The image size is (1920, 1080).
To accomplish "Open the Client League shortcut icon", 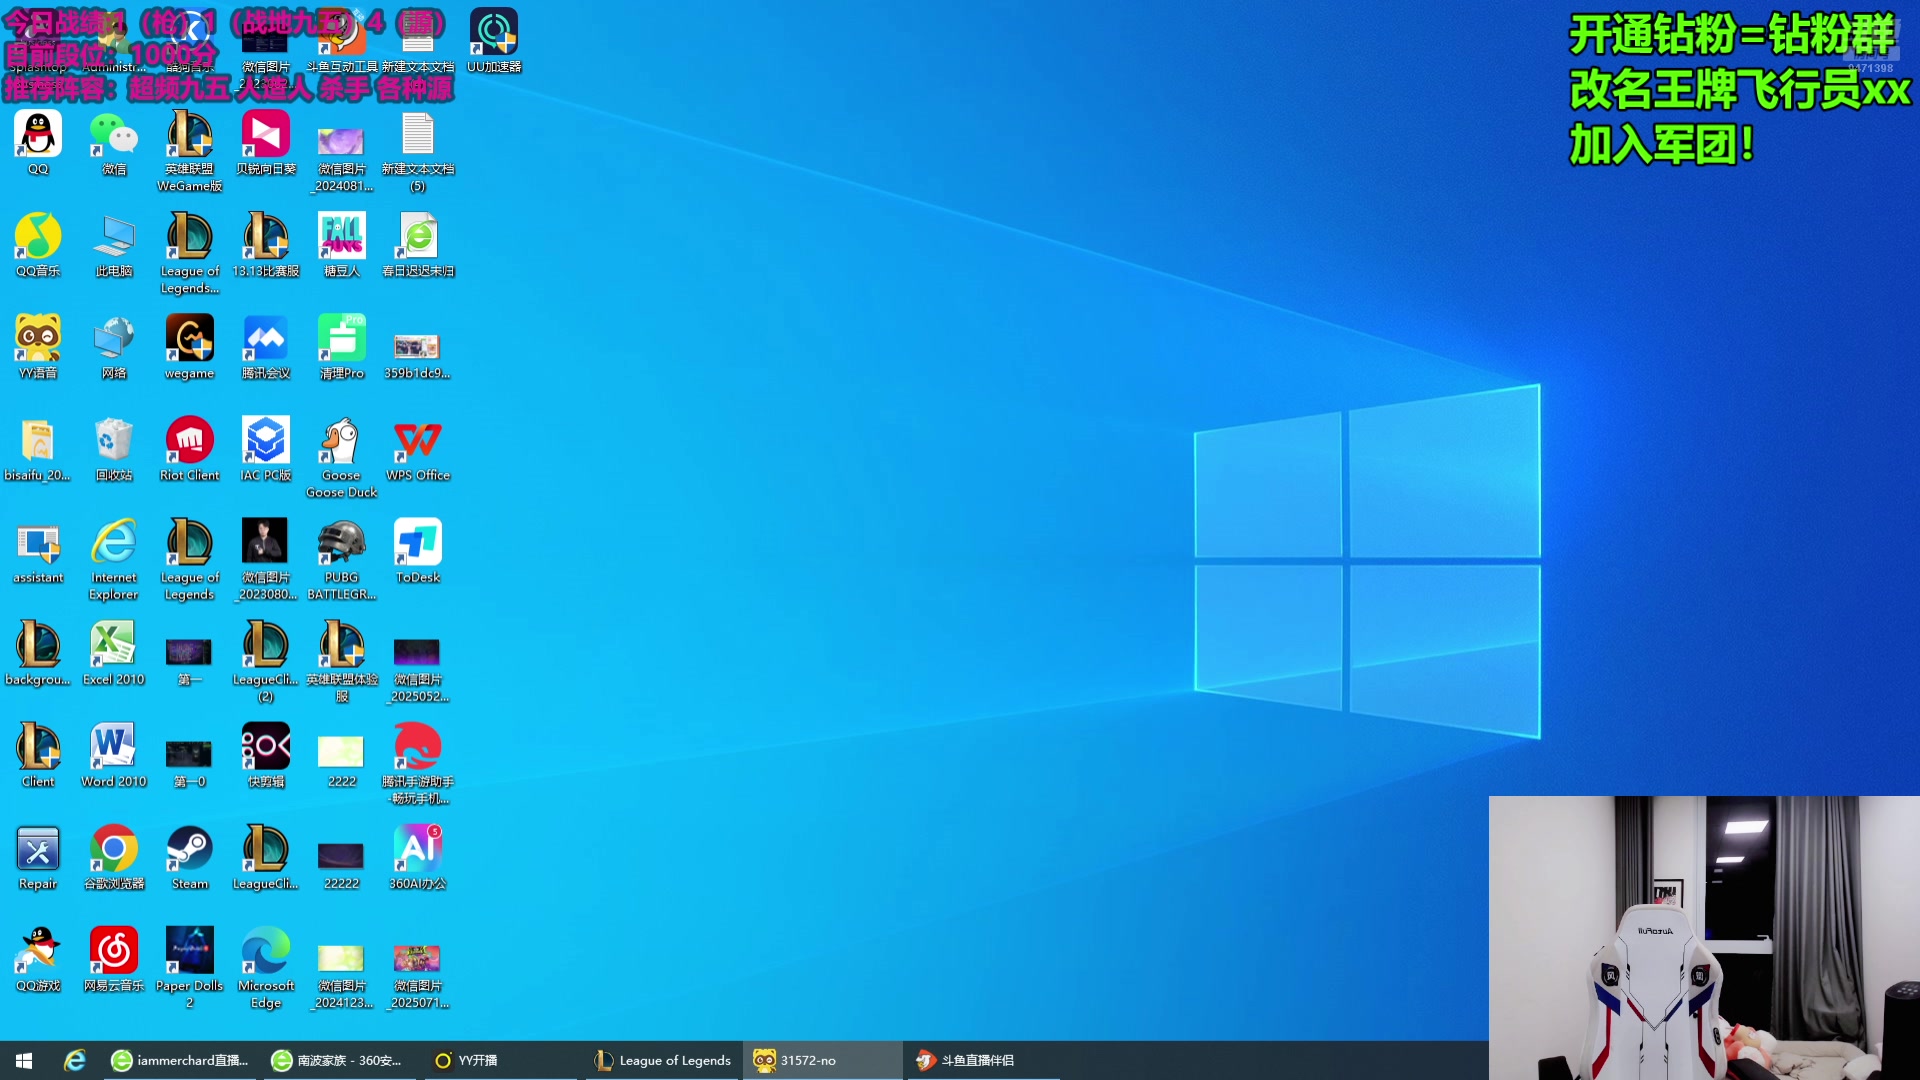I will [x=38, y=755].
